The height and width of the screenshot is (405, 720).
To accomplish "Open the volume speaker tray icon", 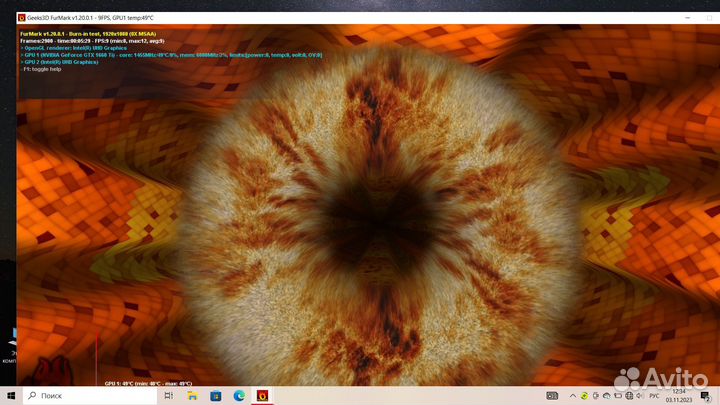I will click(640, 396).
